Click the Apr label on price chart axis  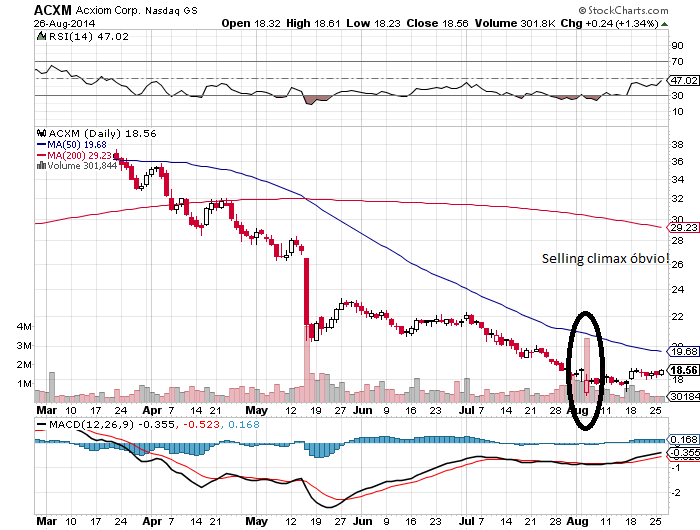(x=152, y=410)
